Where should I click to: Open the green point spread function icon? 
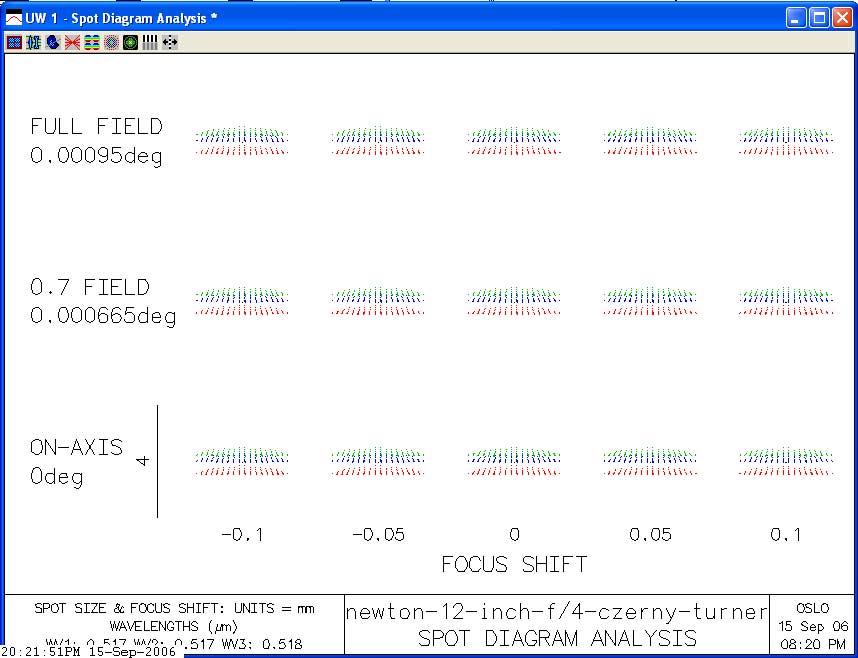point(130,43)
